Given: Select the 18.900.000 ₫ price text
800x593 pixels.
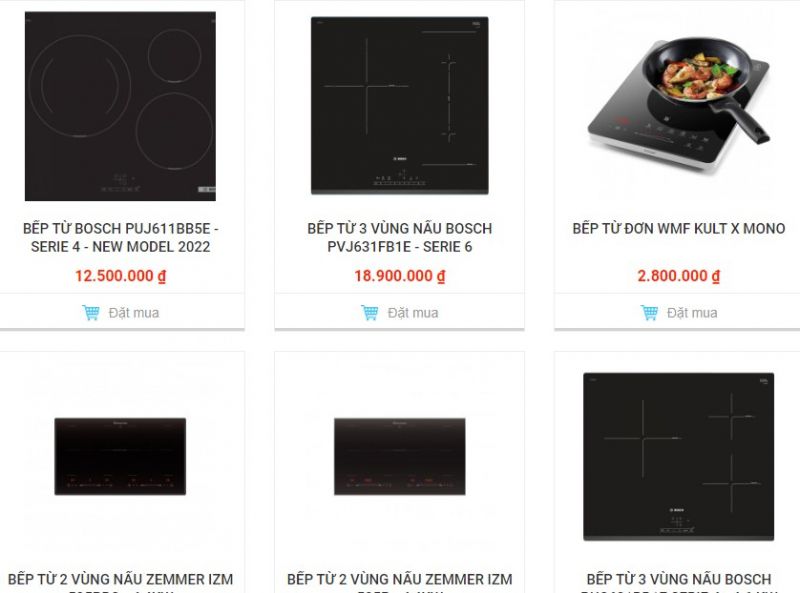Looking at the screenshot, I should tap(399, 276).
